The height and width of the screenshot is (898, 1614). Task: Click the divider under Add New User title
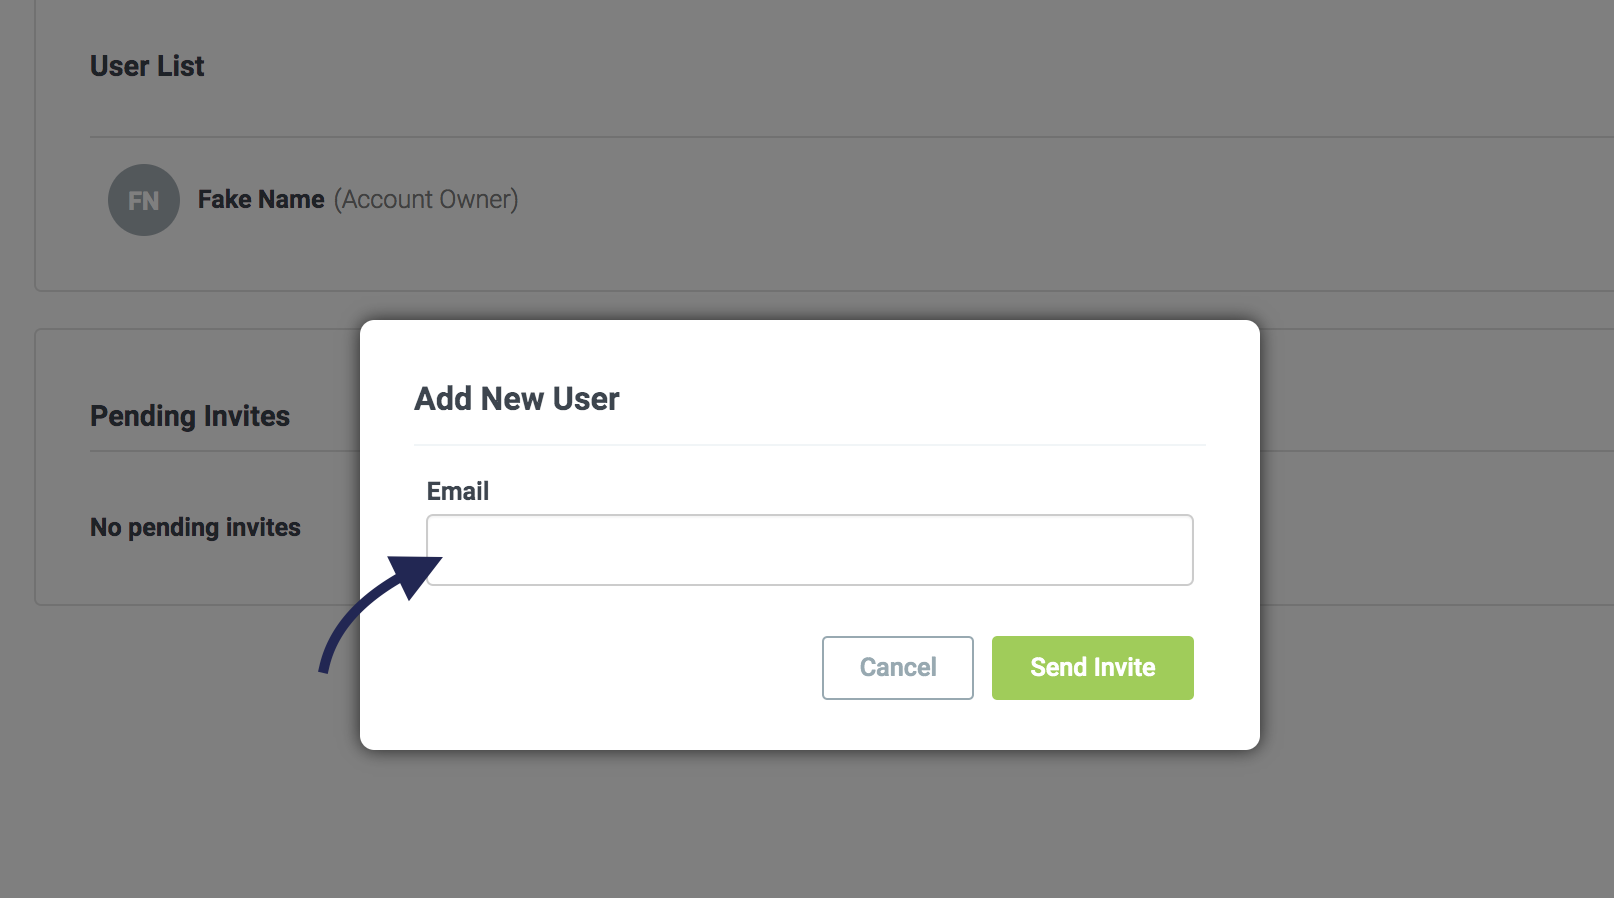click(x=810, y=445)
